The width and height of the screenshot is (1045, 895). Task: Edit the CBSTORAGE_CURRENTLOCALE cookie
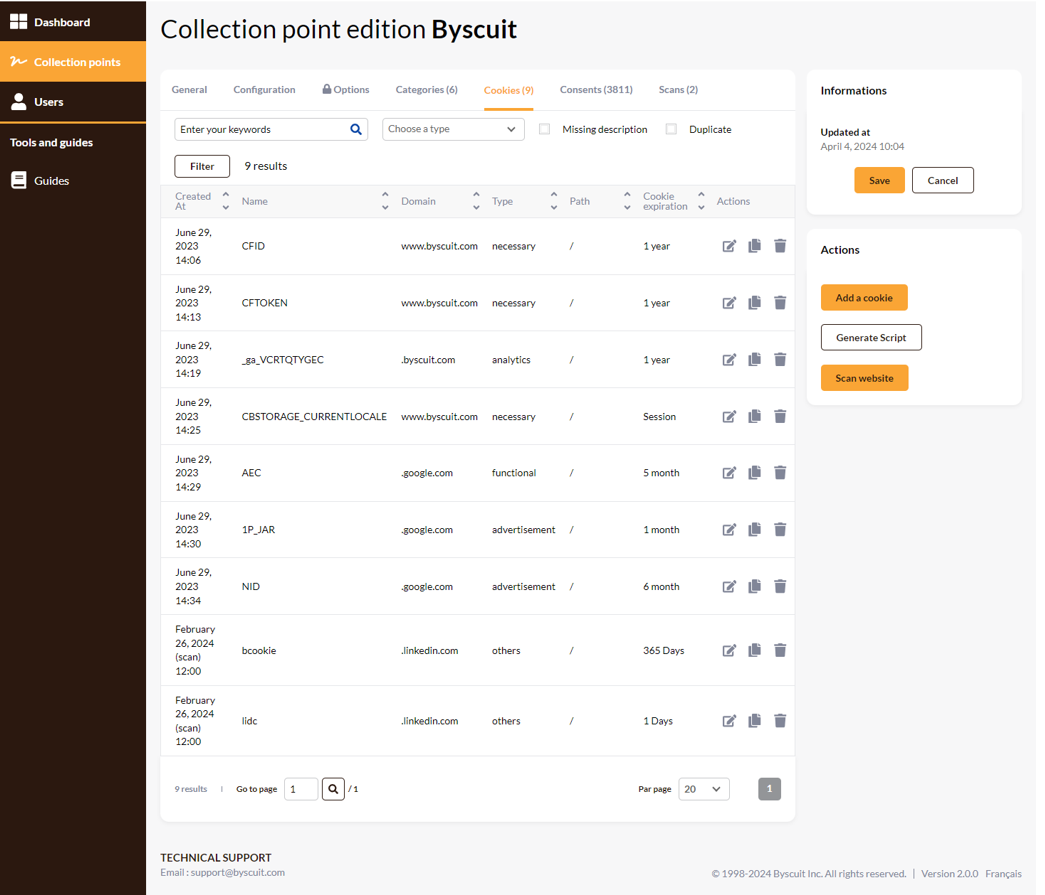(729, 417)
